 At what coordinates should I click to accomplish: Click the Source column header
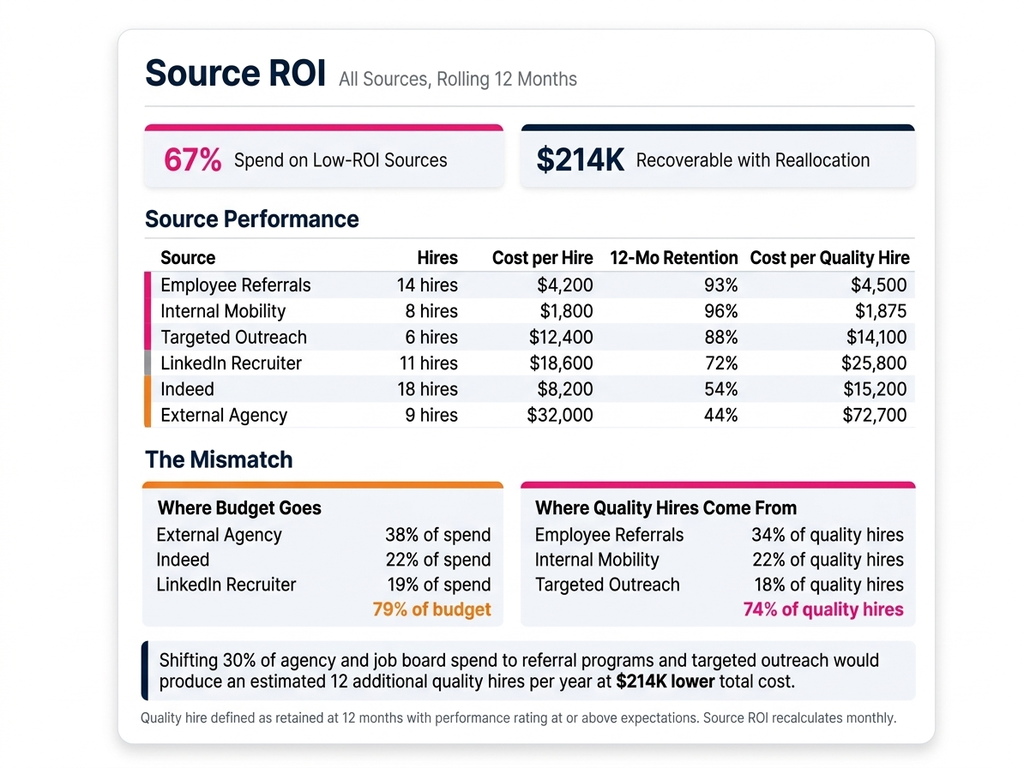point(188,258)
